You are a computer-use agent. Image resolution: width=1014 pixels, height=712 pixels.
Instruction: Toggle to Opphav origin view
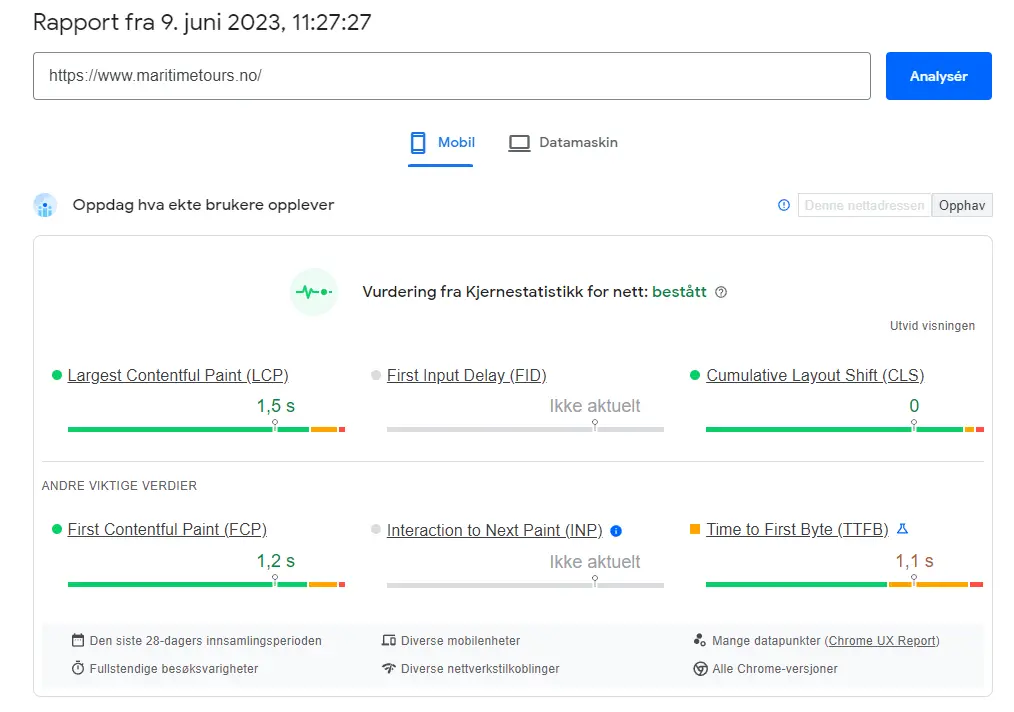(x=962, y=205)
